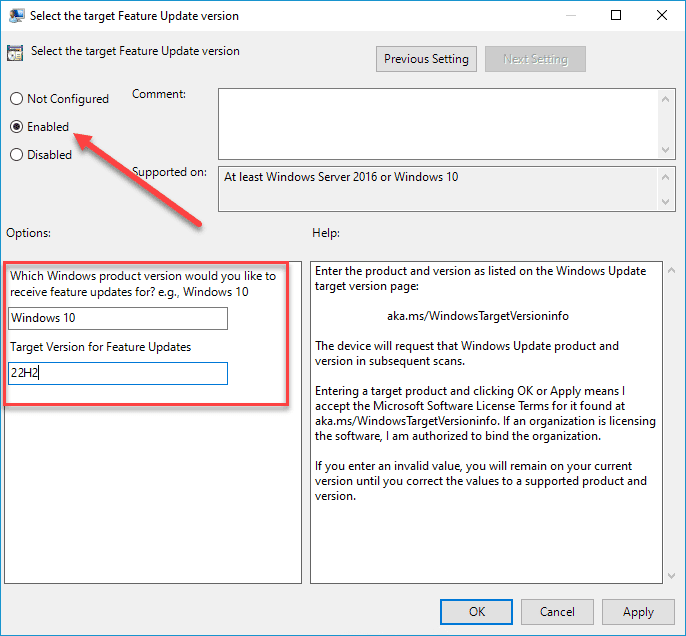Click the policy icon in the title bar
Viewport: 686px width, 636px height.
[17, 16]
